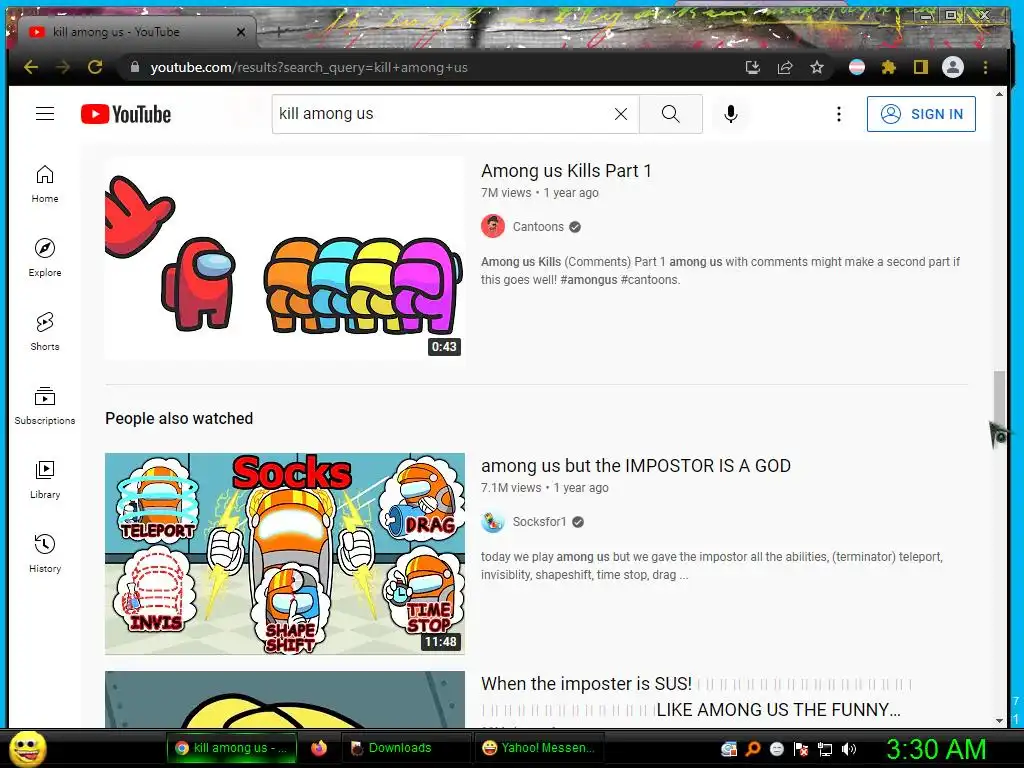This screenshot has height=768, width=1024.
Task: Bookmark this page with the star
Action: [x=816, y=67]
